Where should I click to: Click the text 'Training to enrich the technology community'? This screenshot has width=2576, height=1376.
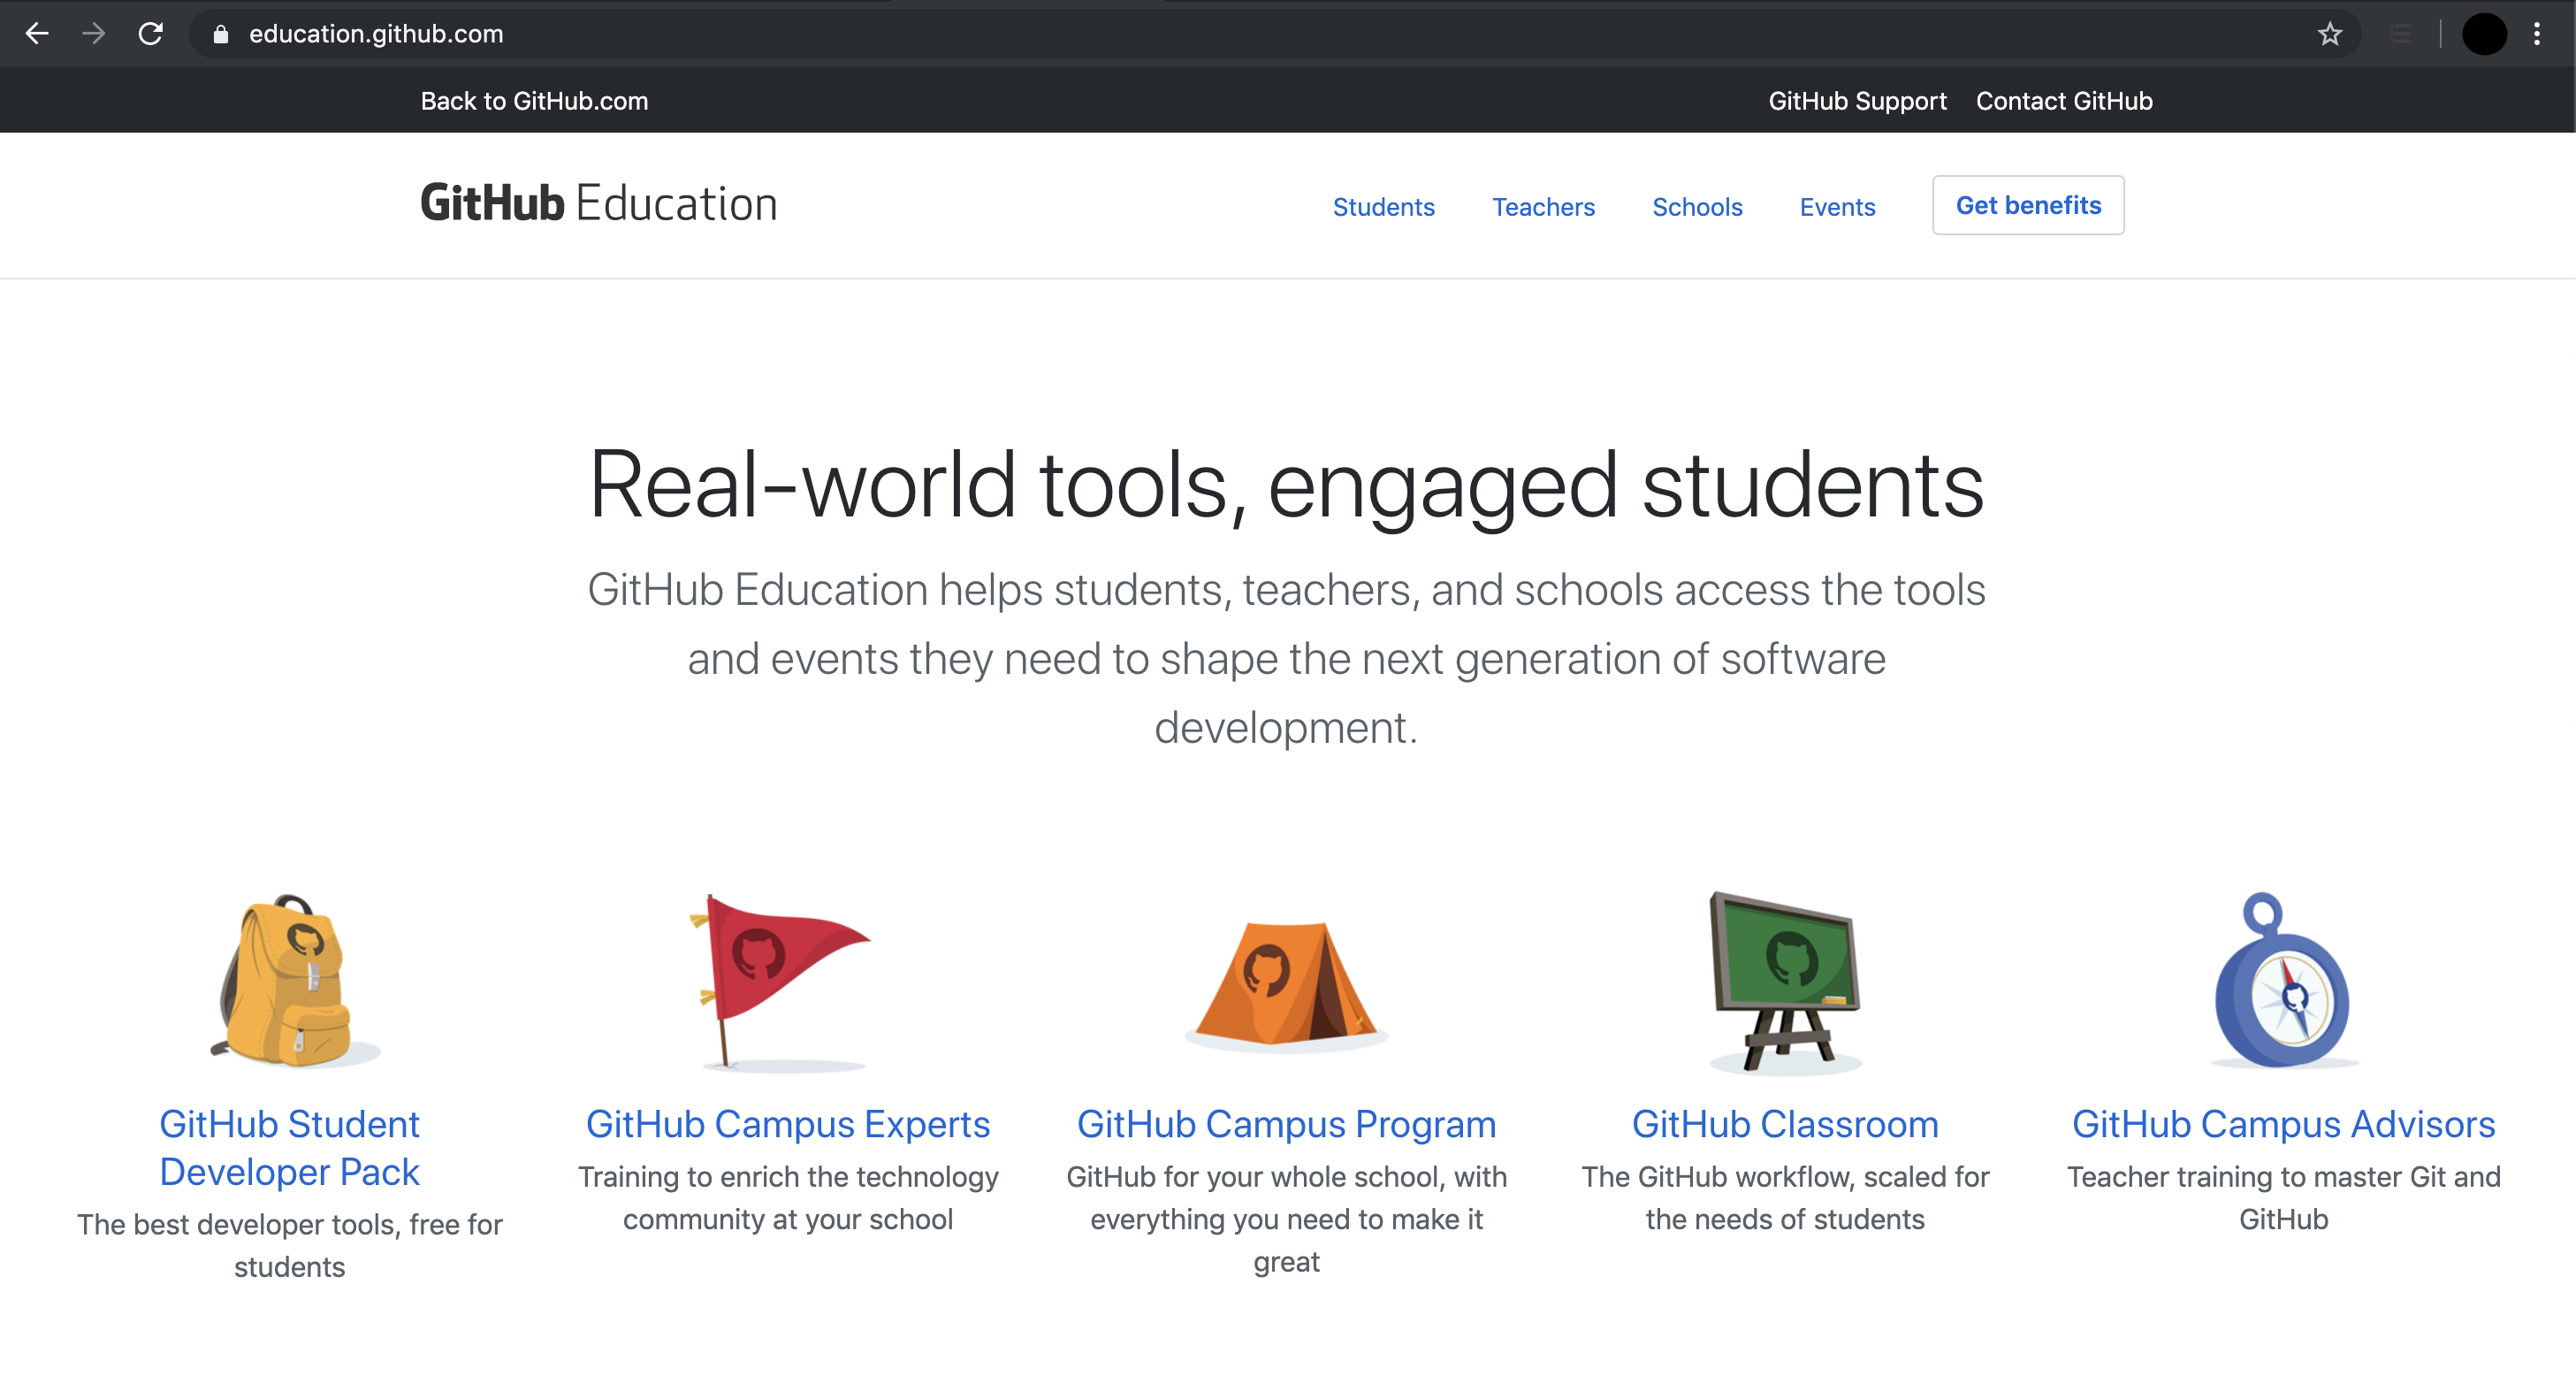(787, 1198)
